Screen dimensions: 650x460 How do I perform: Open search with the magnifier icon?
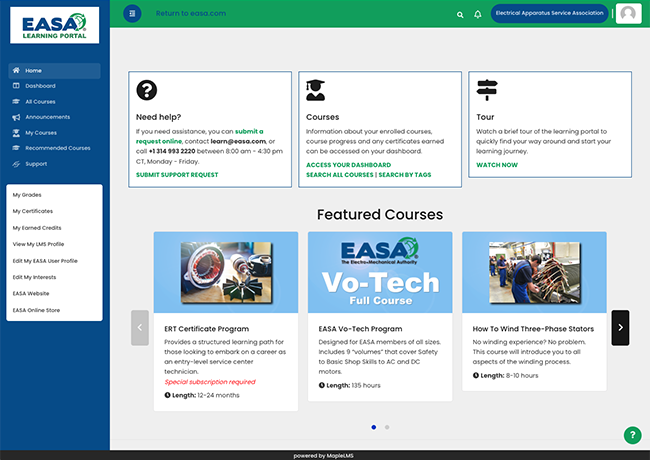tap(460, 15)
